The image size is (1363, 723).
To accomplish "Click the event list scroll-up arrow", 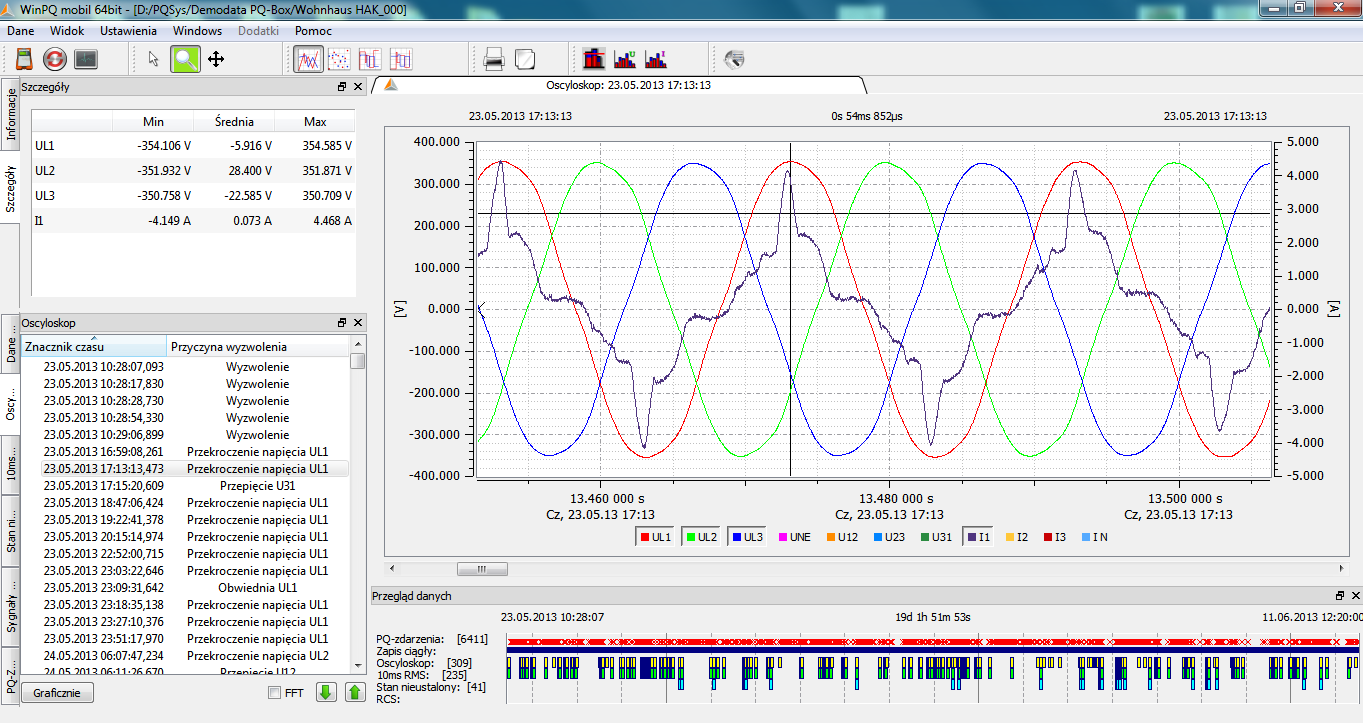I will pyautogui.click(x=358, y=344).
